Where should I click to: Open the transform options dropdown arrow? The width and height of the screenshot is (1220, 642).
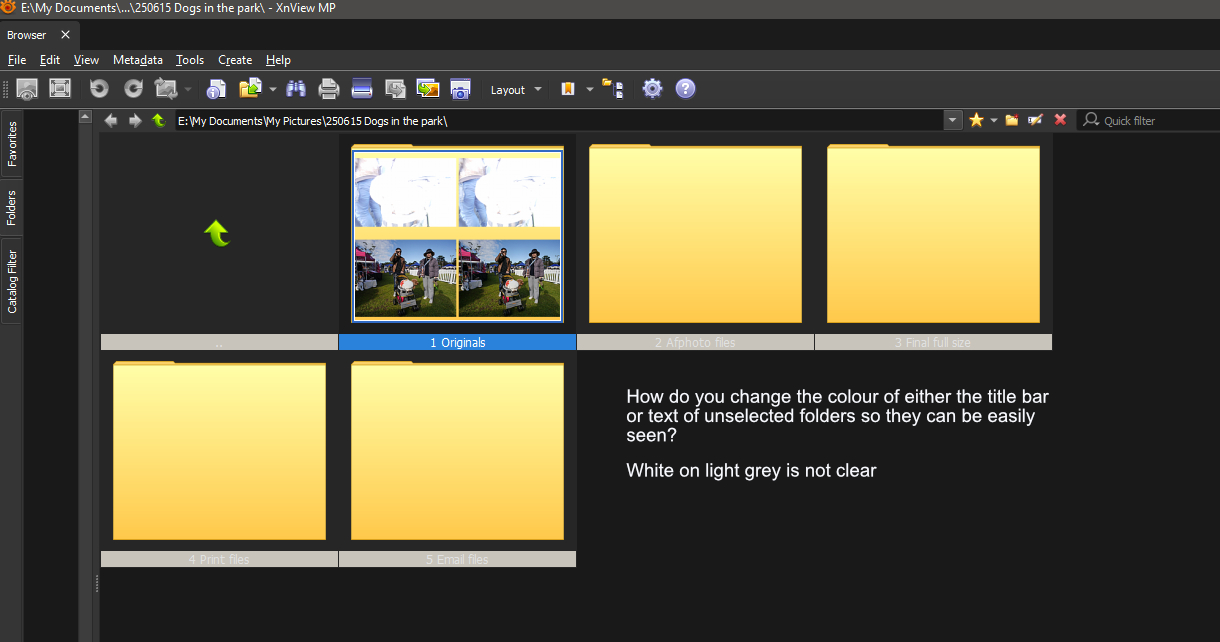(188, 89)
